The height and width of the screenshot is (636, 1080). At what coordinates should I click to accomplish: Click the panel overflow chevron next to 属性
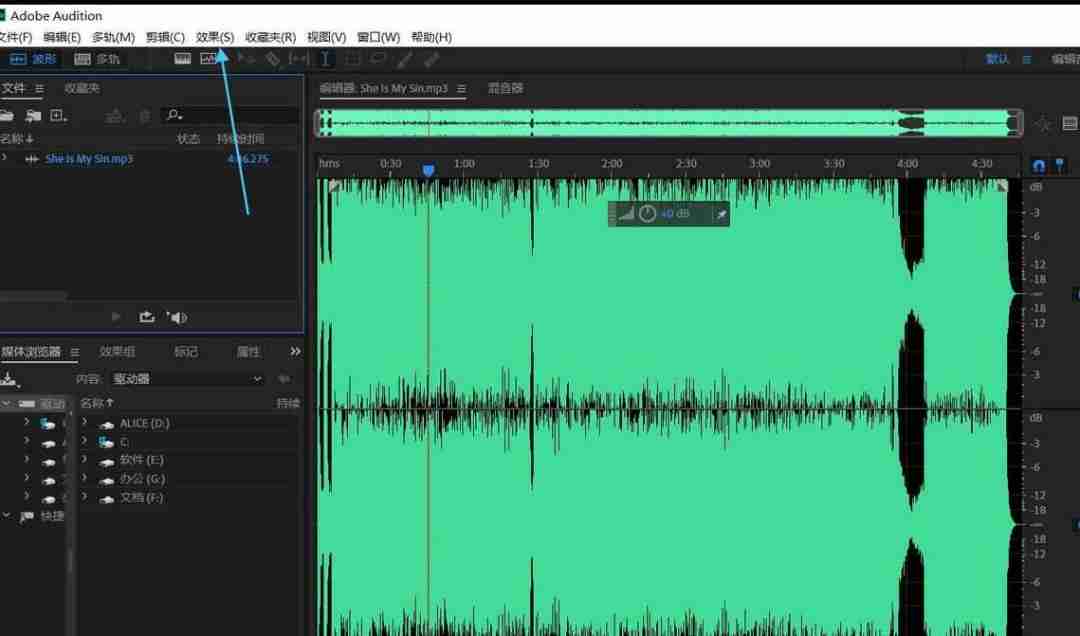(294, 352)
